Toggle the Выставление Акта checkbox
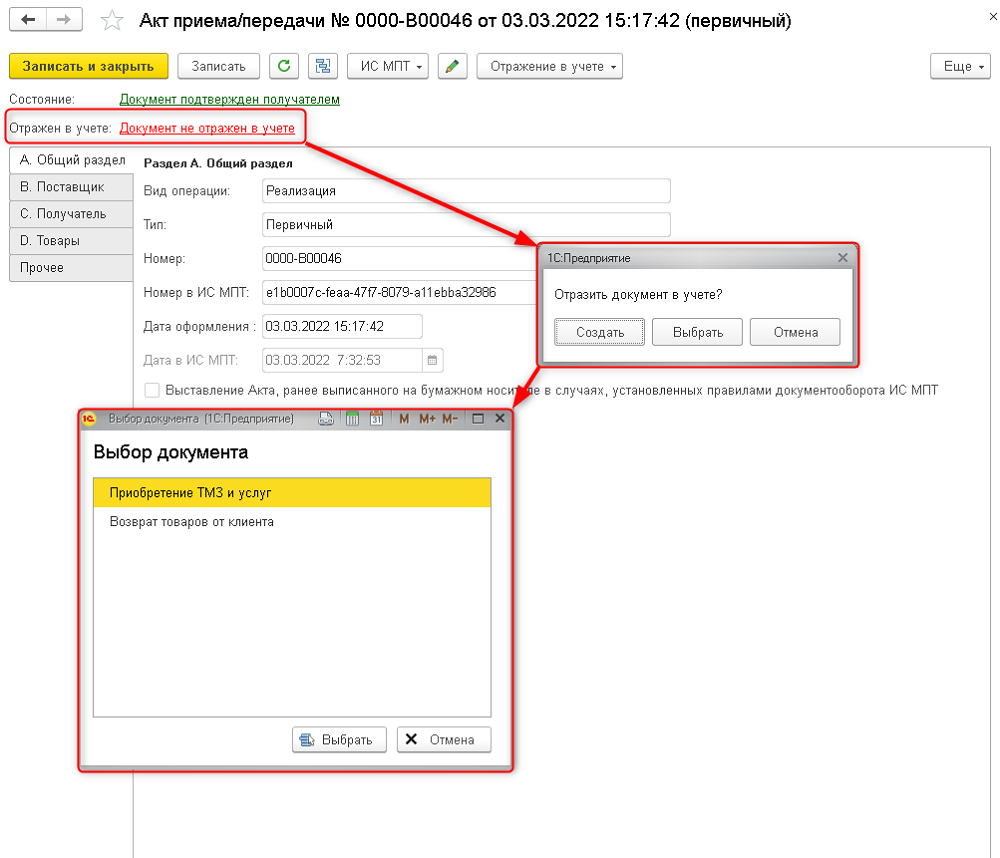The width and height of the screenshot is (1000, 858). 152,390
